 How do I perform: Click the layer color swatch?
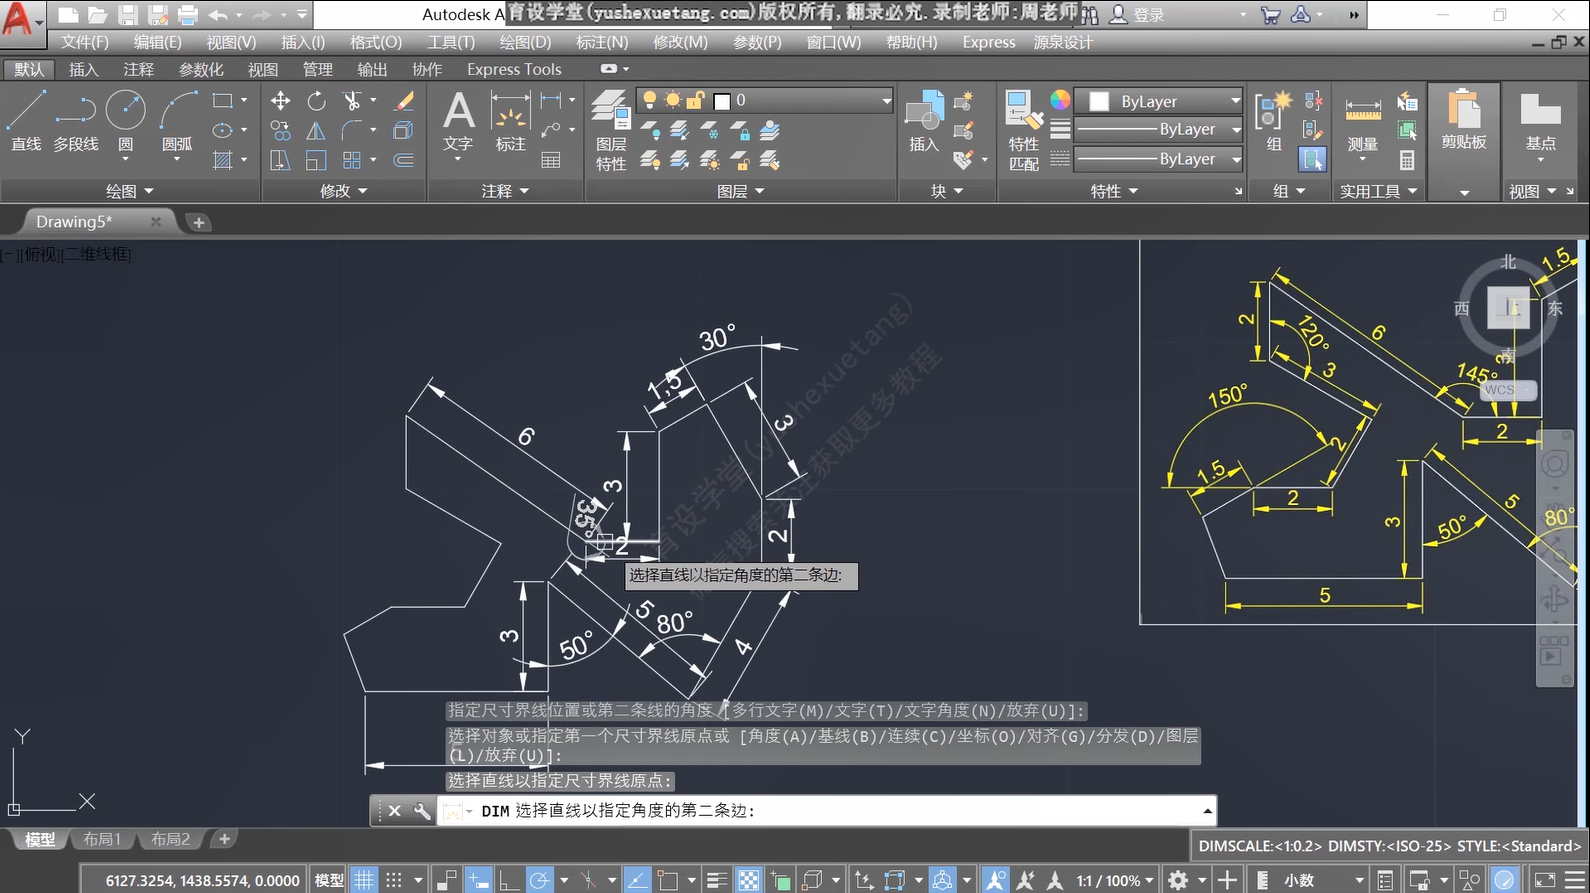pos(722,100)
